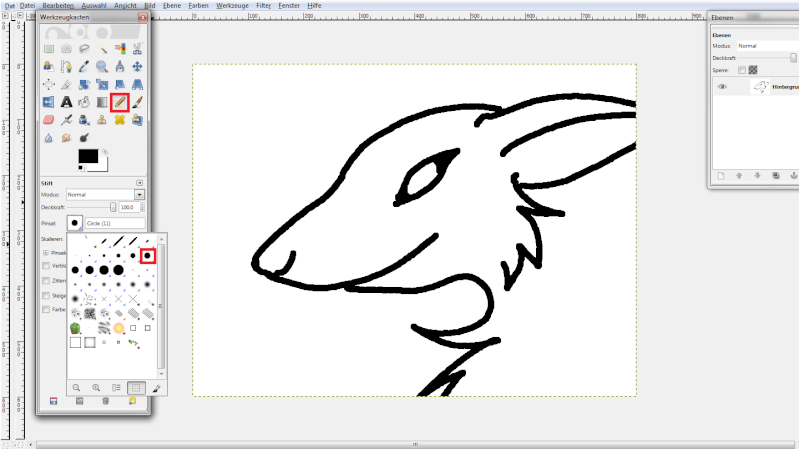
Task: Toggle the Zittern checkbox
Action: (x=46, y=281)
